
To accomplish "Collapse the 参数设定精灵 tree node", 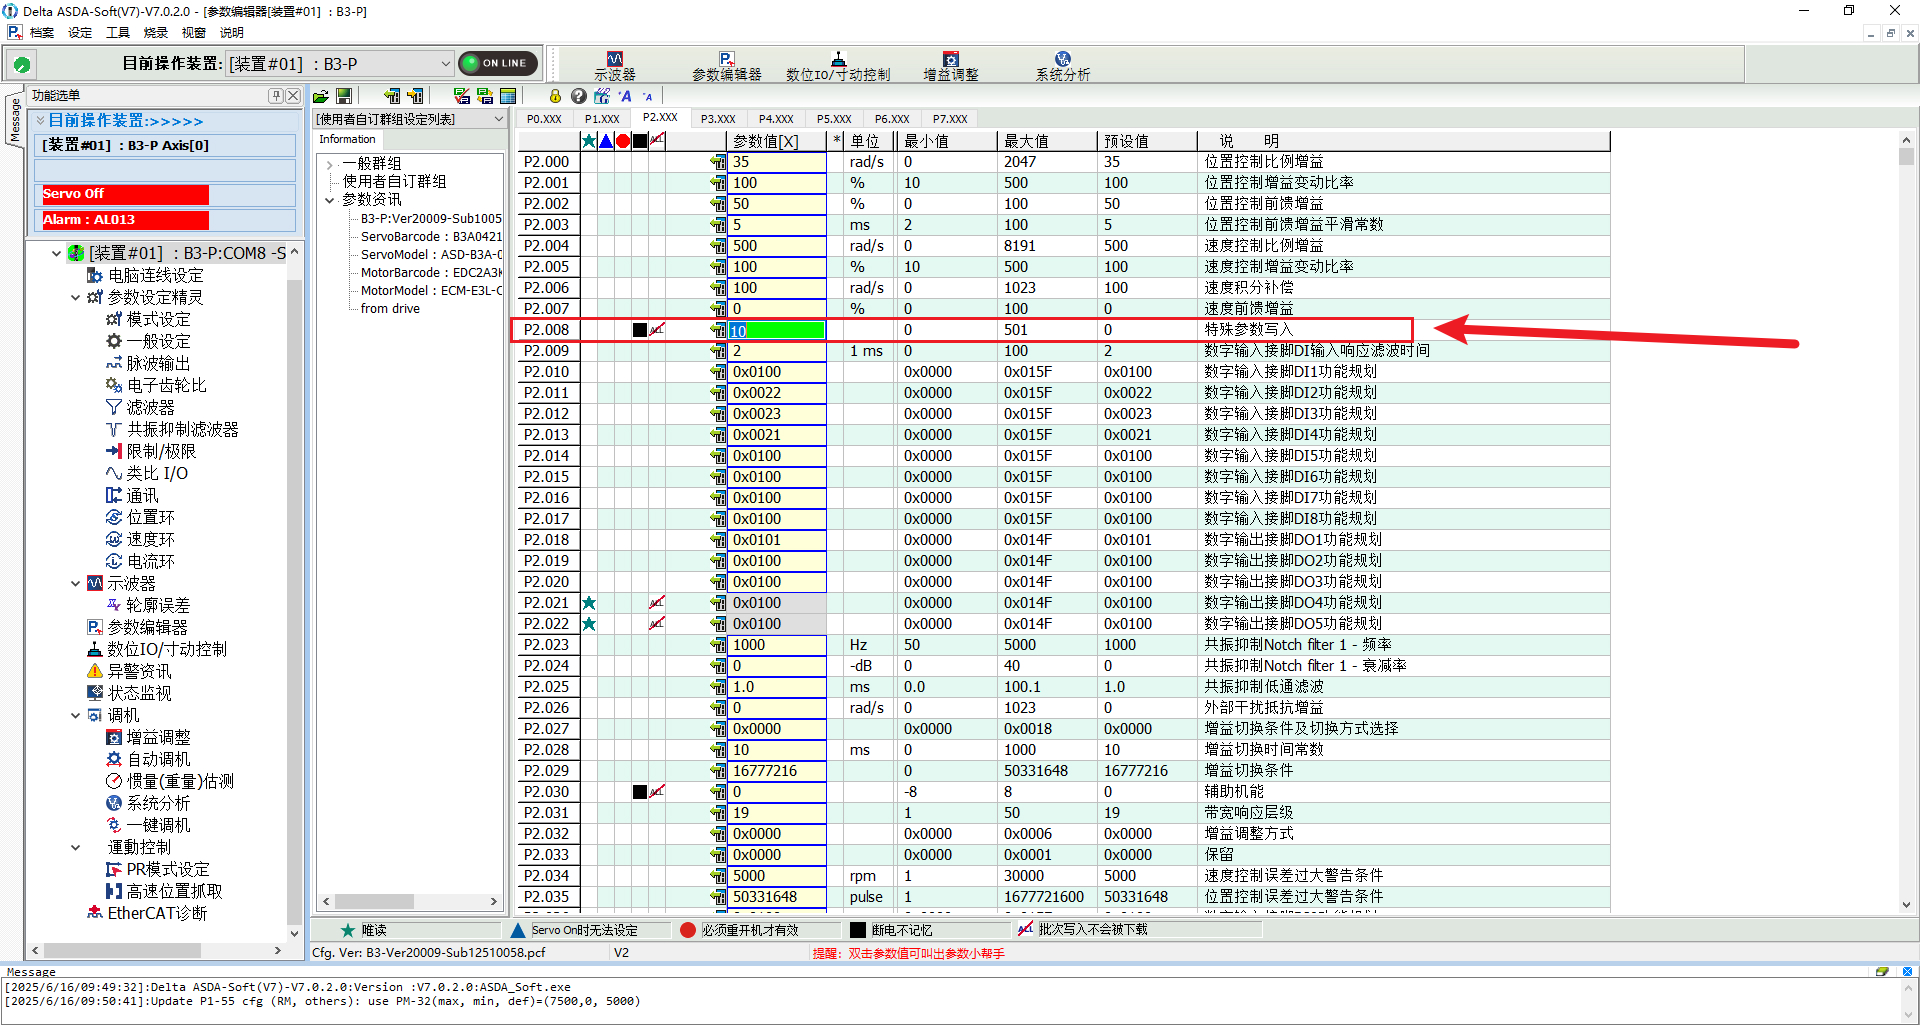I will pyautogui.click(x=76, y=297).
